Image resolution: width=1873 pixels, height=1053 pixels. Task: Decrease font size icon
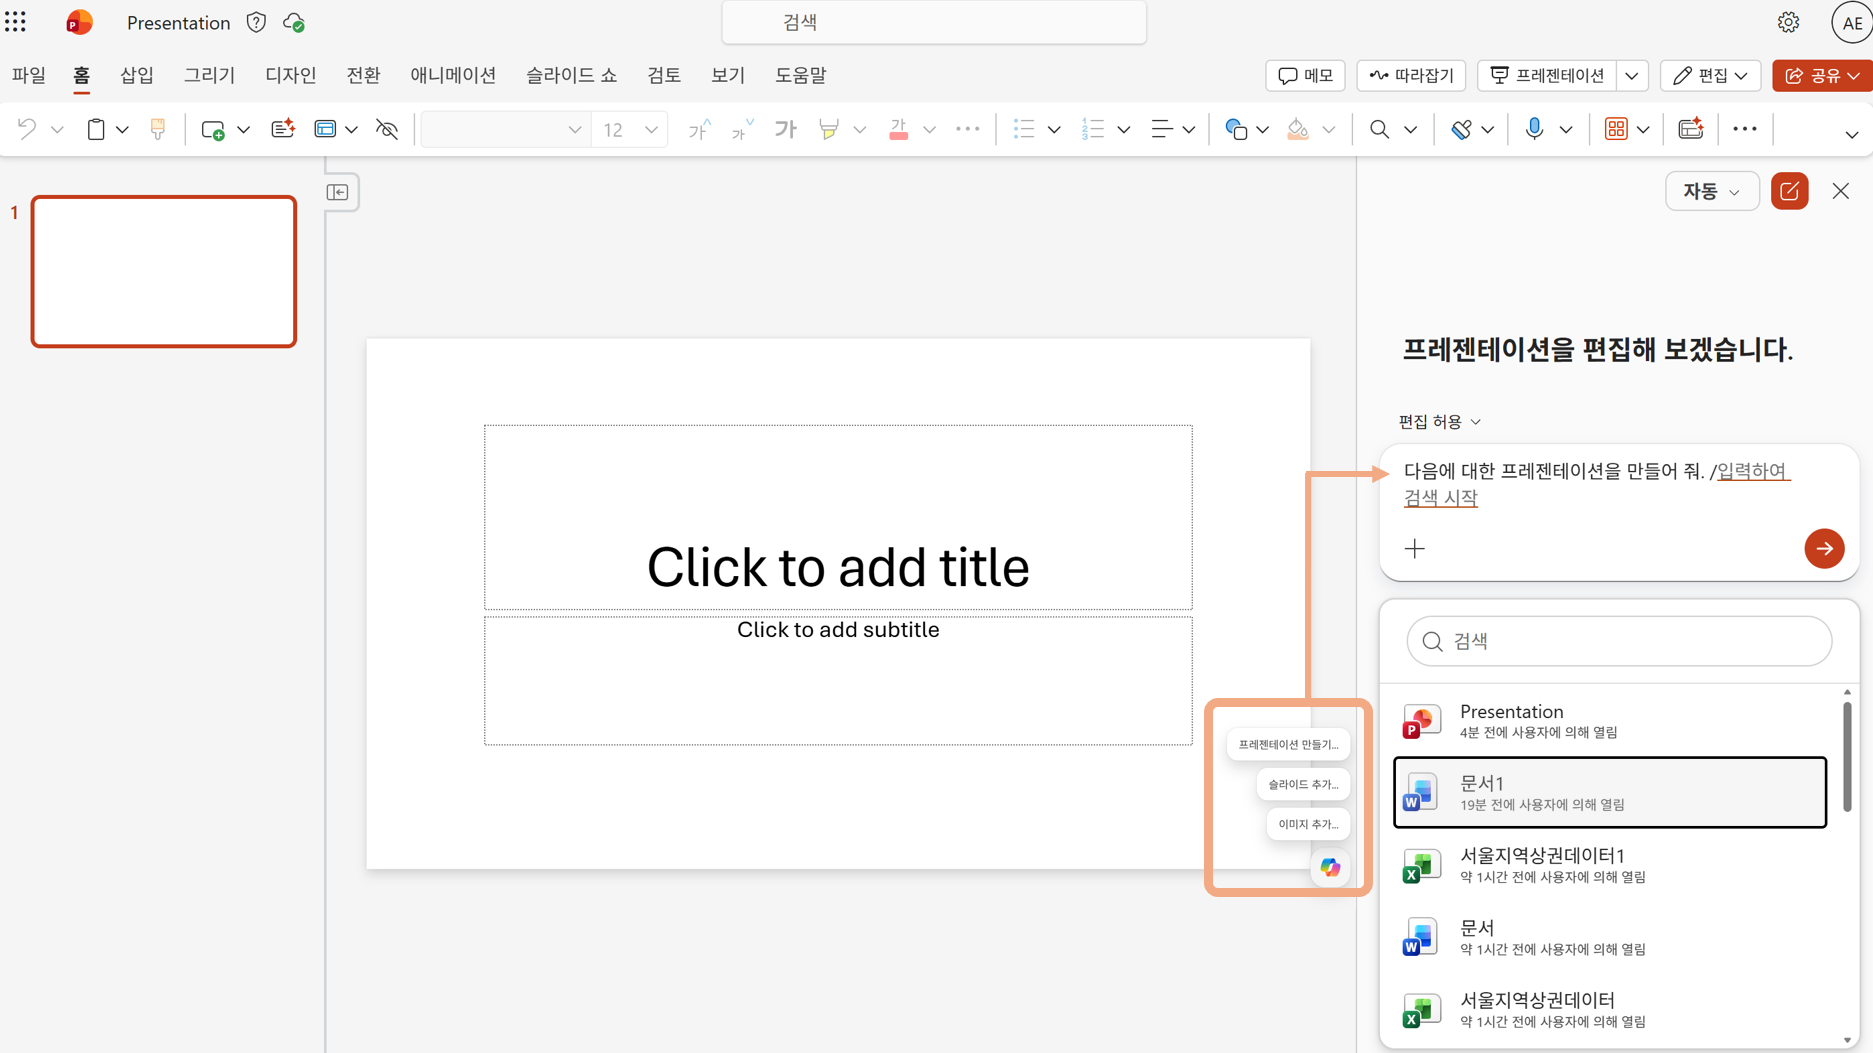click(742, 129)
